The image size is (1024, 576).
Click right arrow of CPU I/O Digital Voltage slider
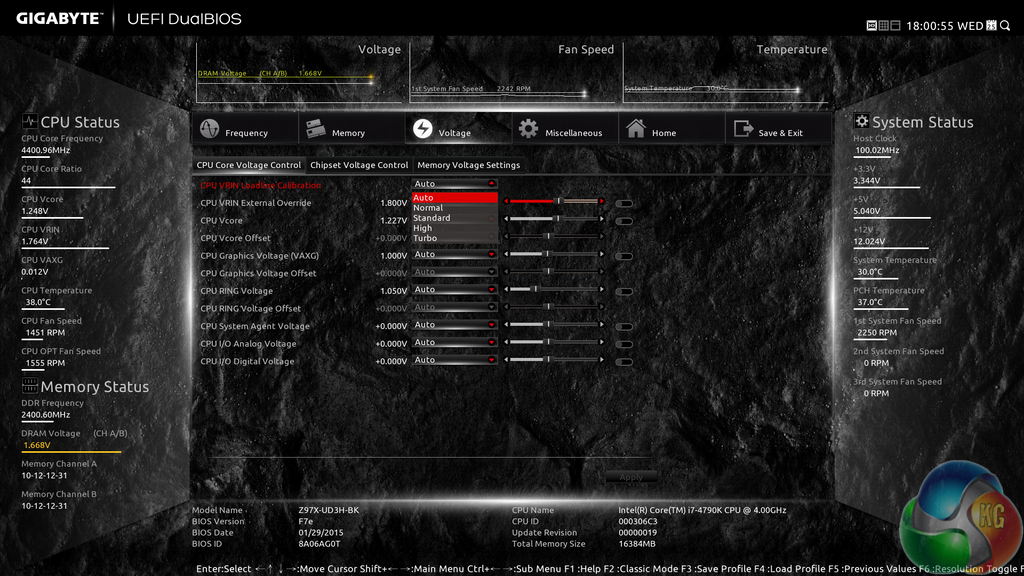(x=601, y=360)
